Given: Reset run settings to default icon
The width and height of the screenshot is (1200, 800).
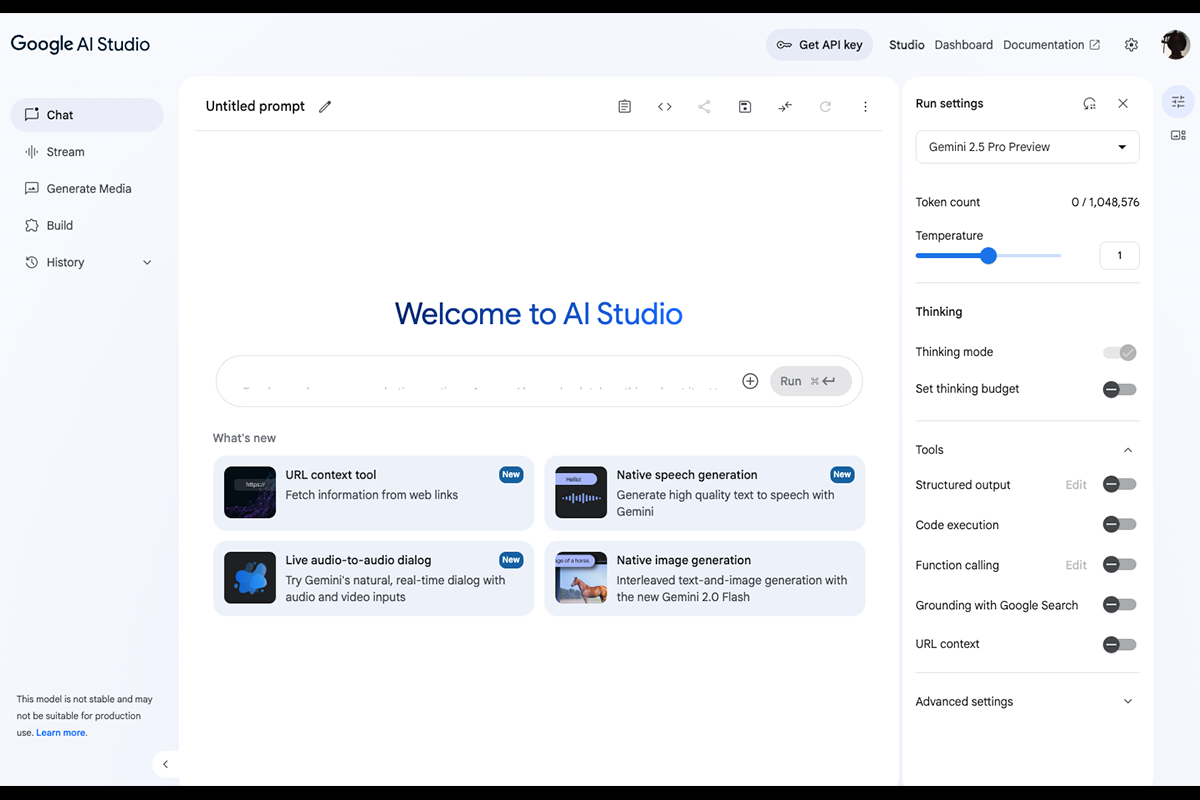Looking at the screenshot, I should (x=1090, y=104).
